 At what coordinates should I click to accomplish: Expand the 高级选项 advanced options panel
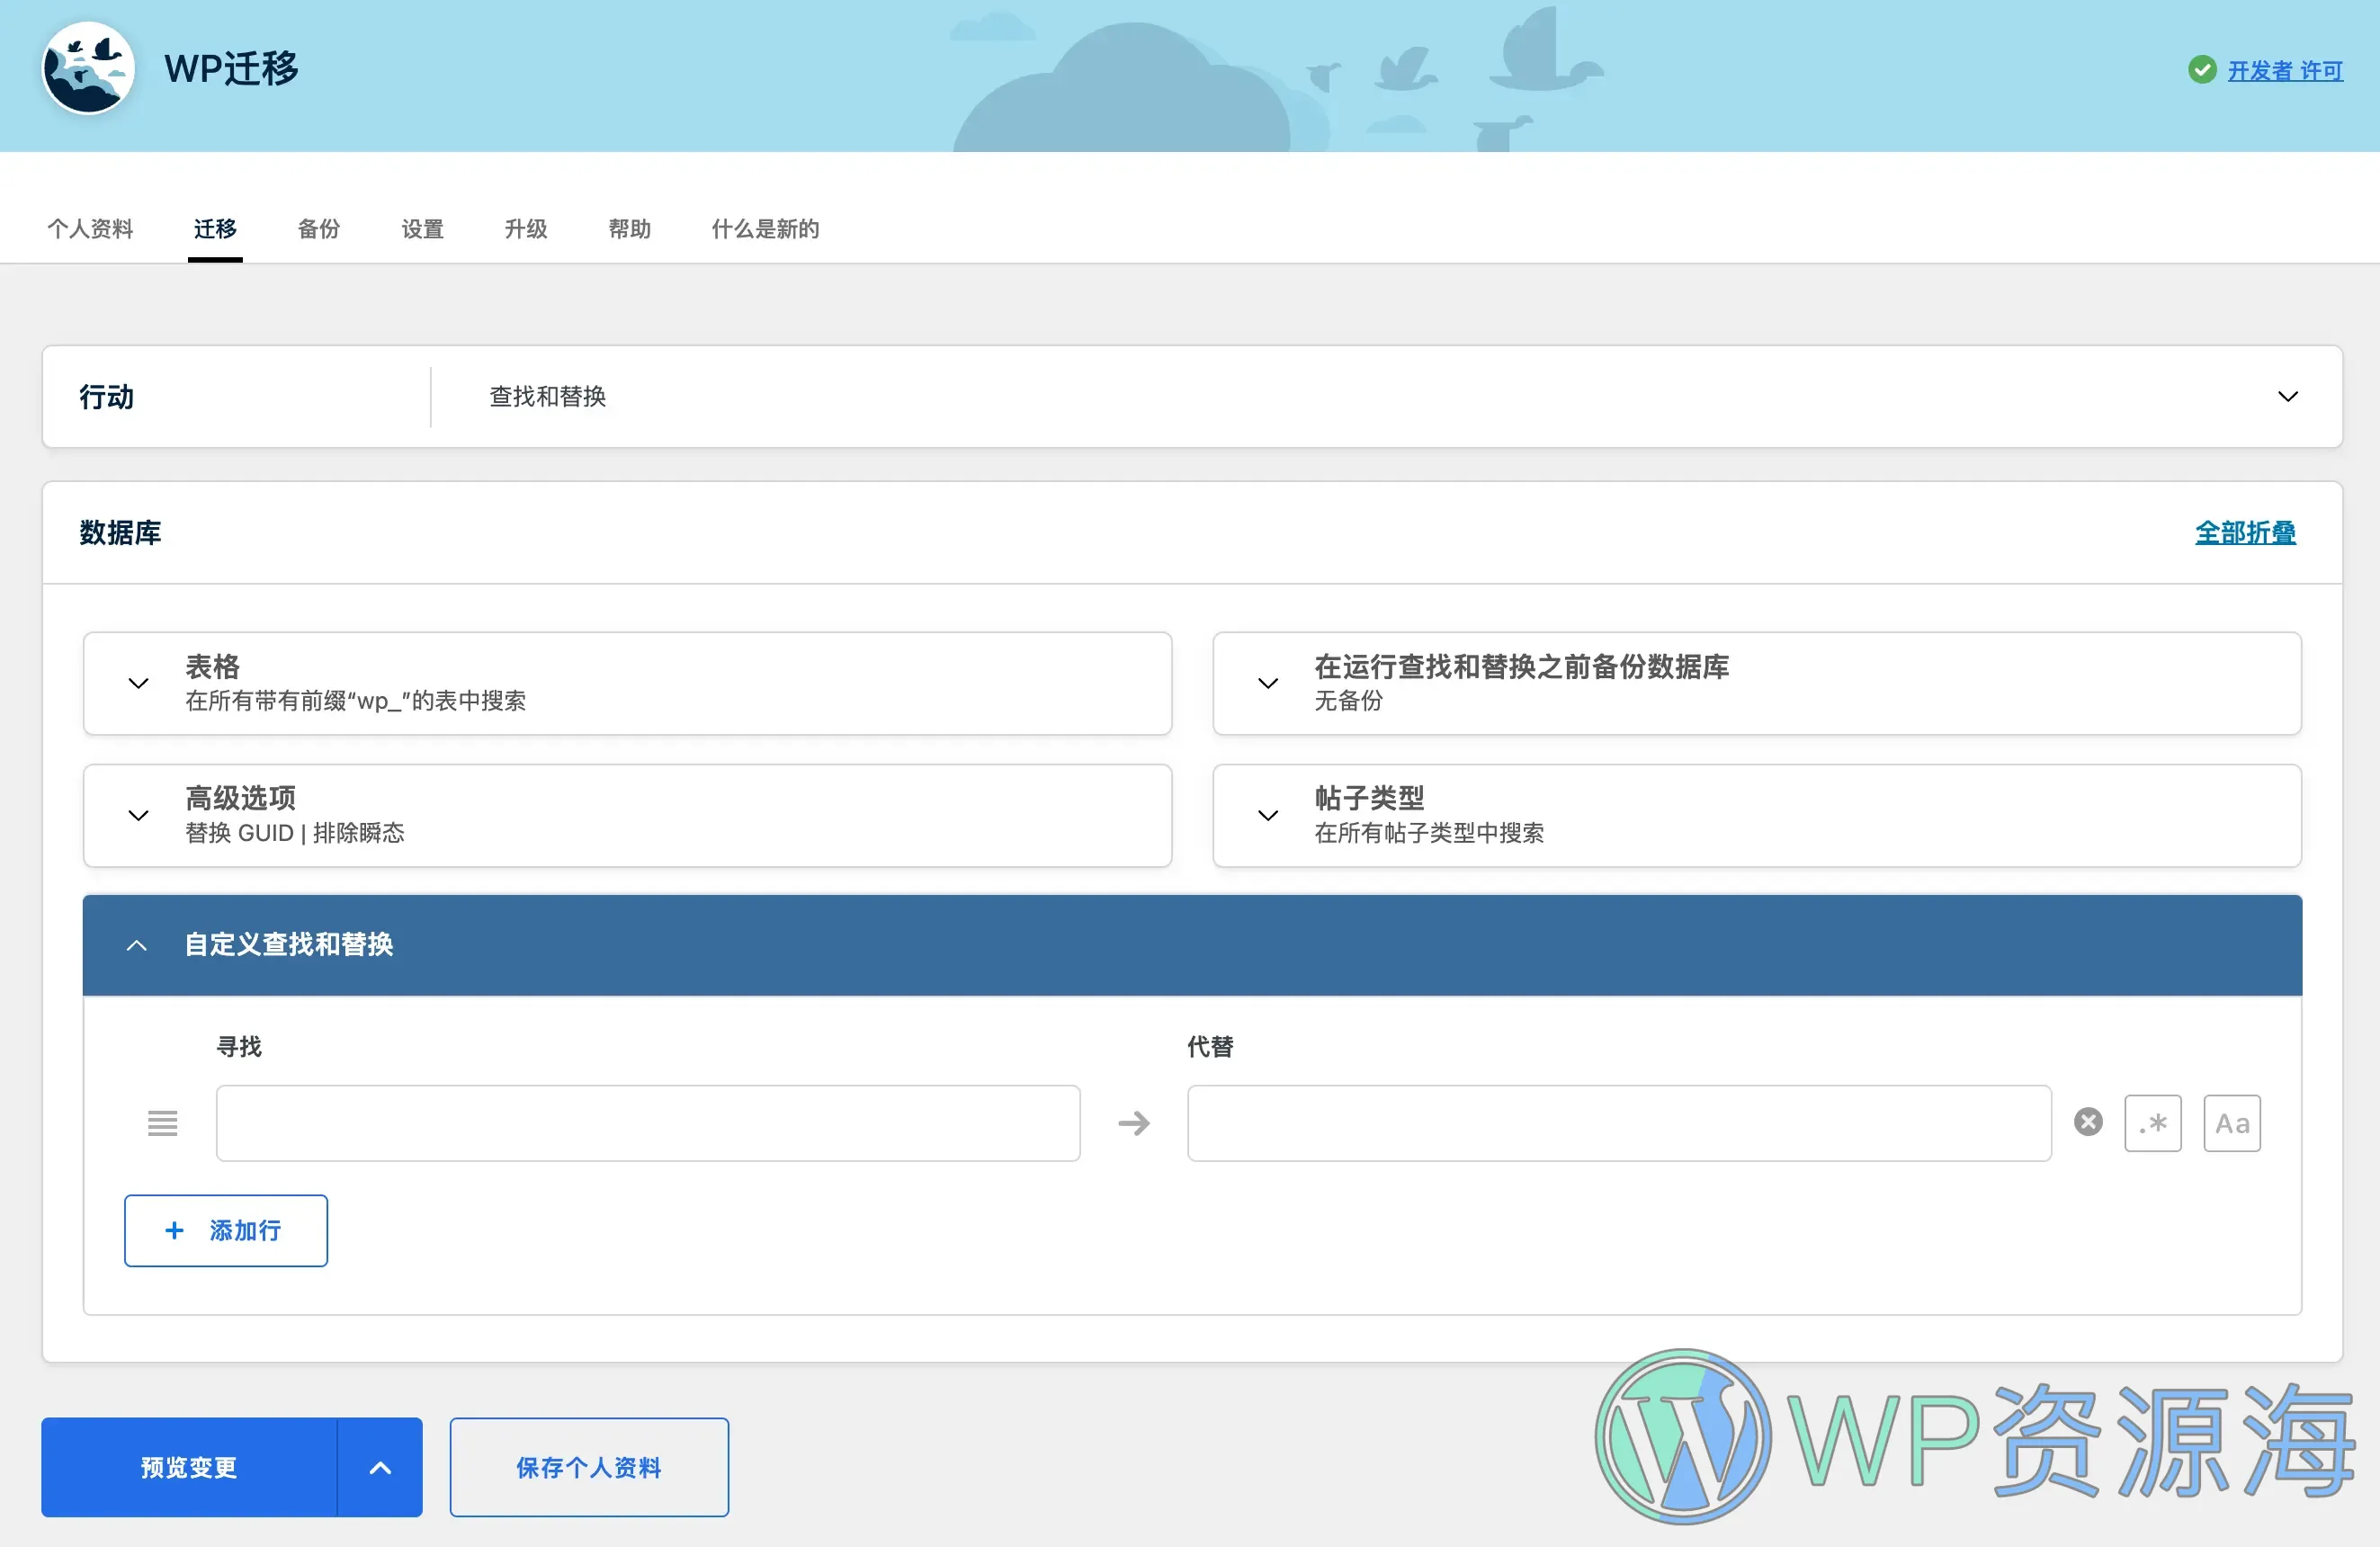click(x=139, y=815)
